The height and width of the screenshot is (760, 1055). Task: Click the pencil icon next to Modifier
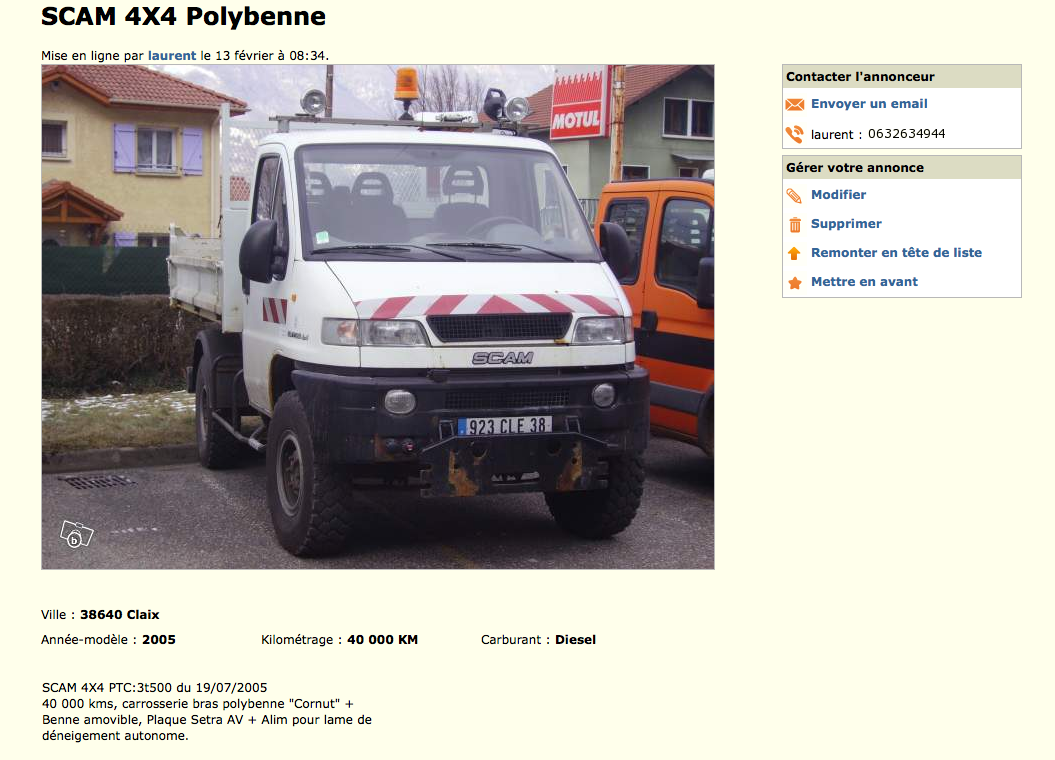coord(795,196)
